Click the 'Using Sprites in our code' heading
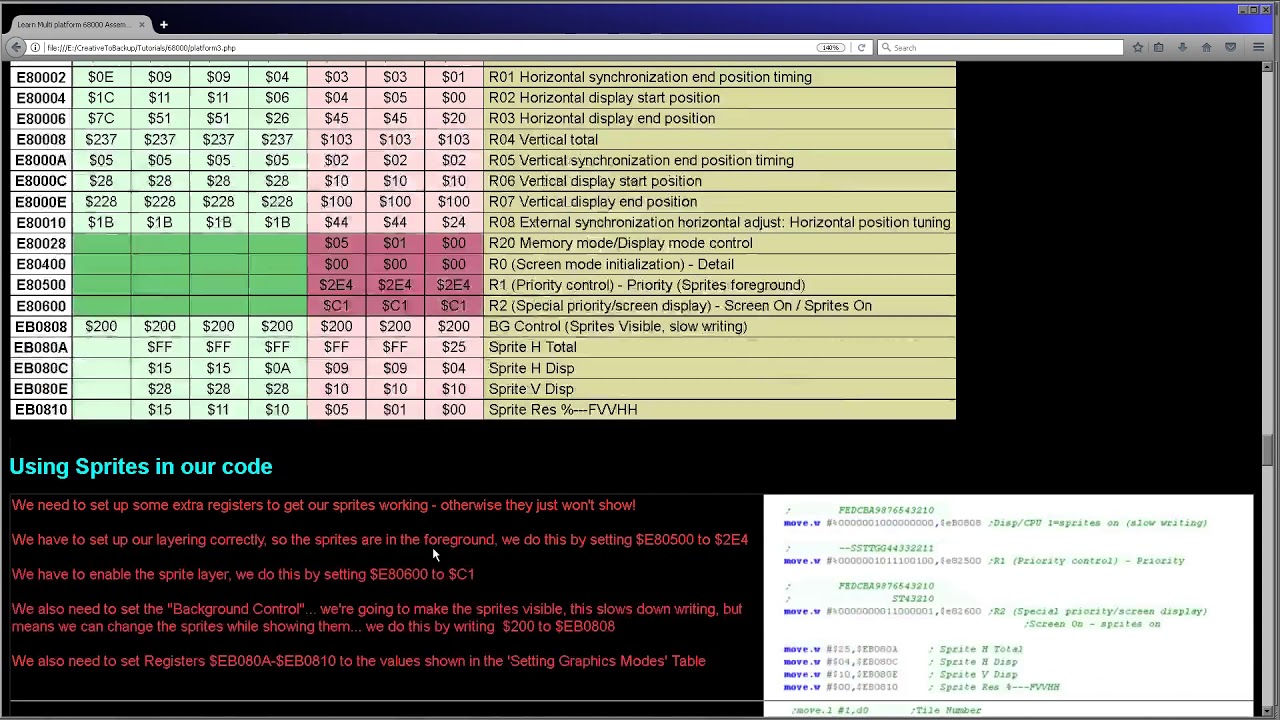The image size is (1280, 720). coord(141,466)
